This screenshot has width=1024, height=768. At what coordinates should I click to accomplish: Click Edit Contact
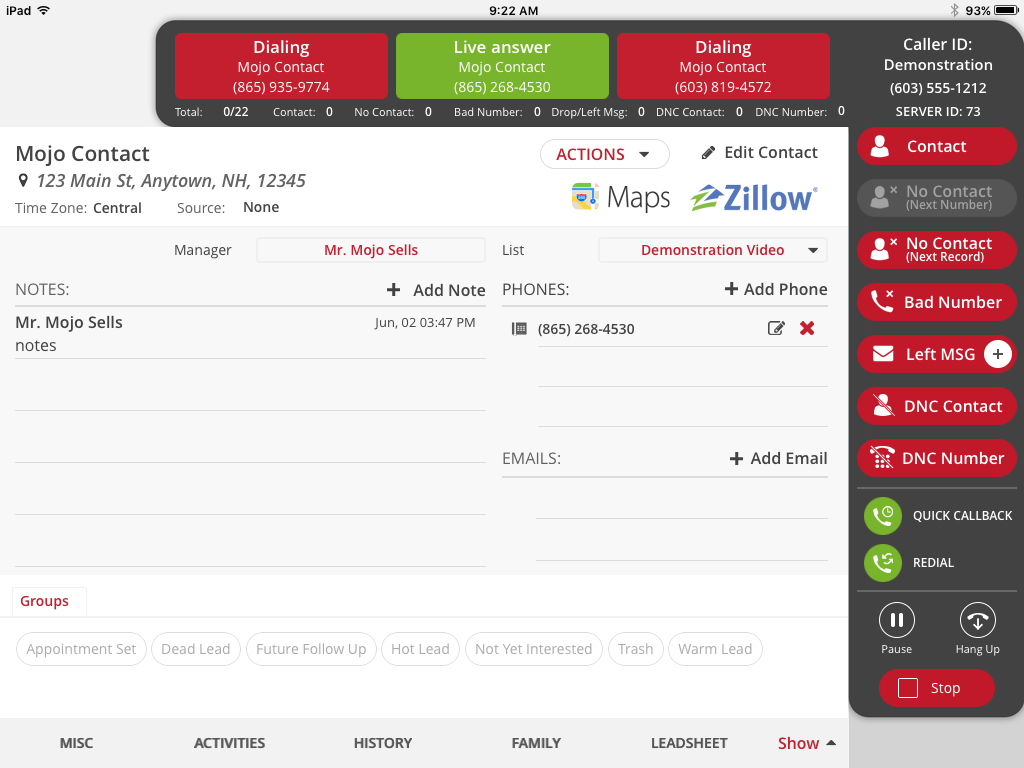(x=759, y=152)
